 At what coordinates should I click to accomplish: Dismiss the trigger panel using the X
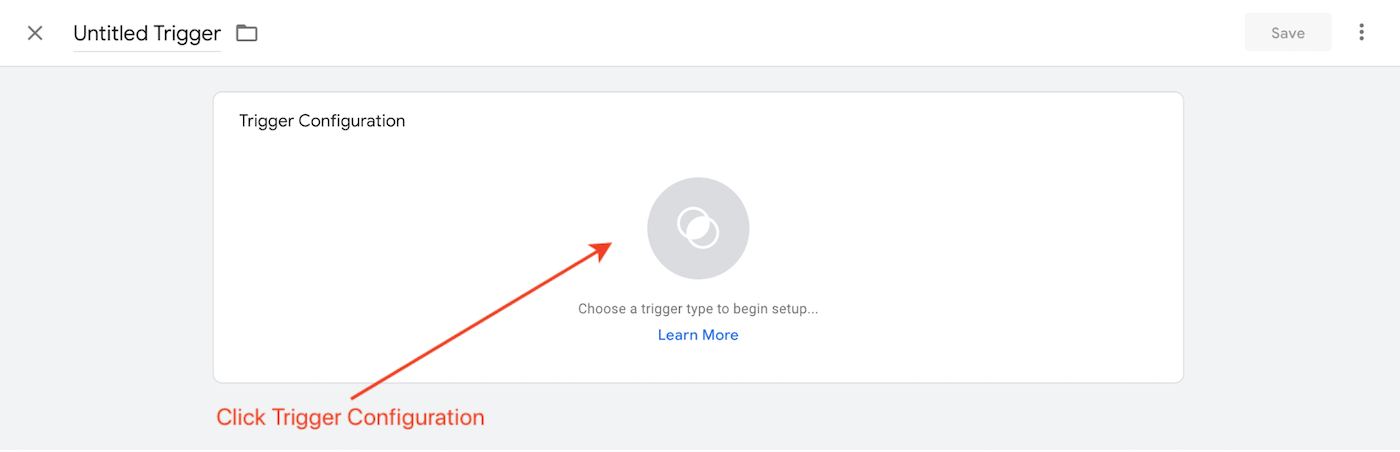coord(35,33)
